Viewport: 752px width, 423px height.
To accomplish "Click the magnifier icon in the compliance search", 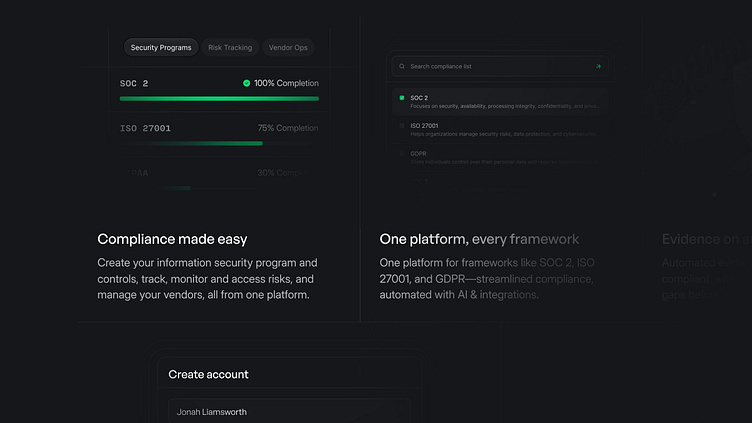I will [x=402, y=67].
